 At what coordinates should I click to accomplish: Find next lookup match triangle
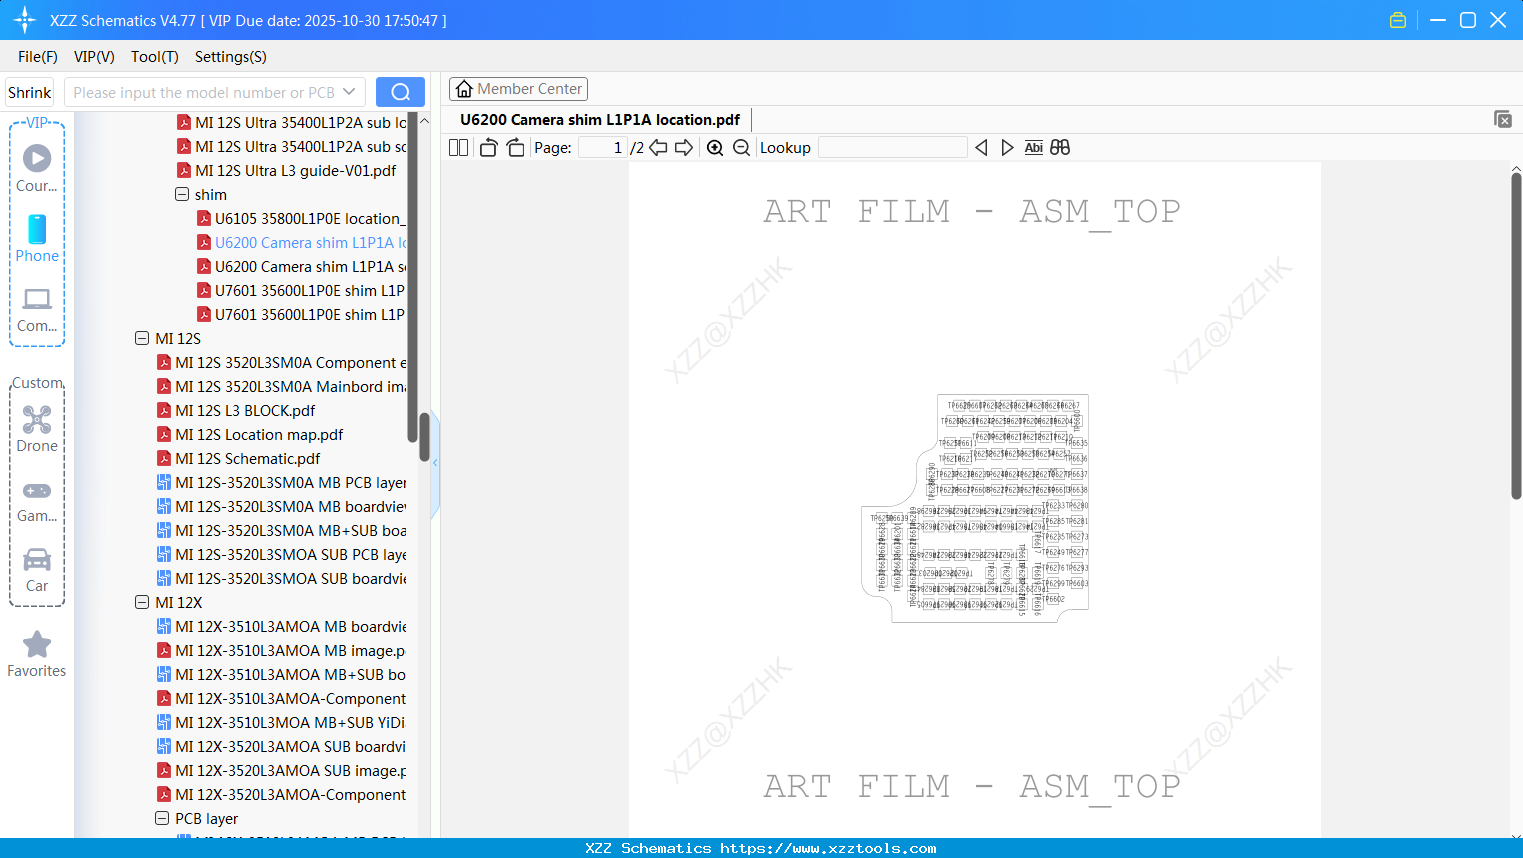click(1007, 148)
